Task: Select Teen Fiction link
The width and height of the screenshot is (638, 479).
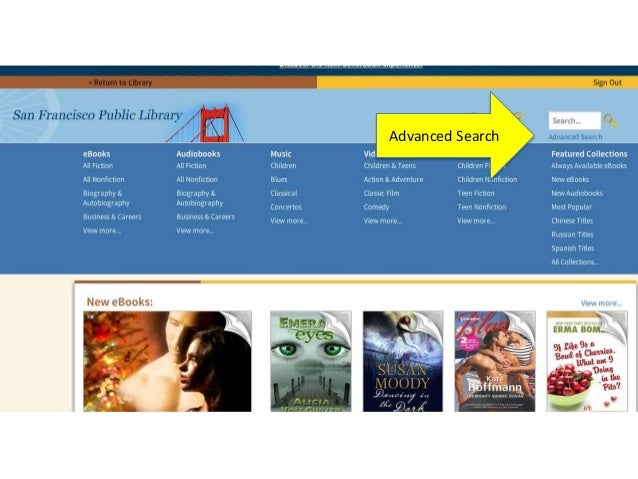Action: (x=476, y=193)
